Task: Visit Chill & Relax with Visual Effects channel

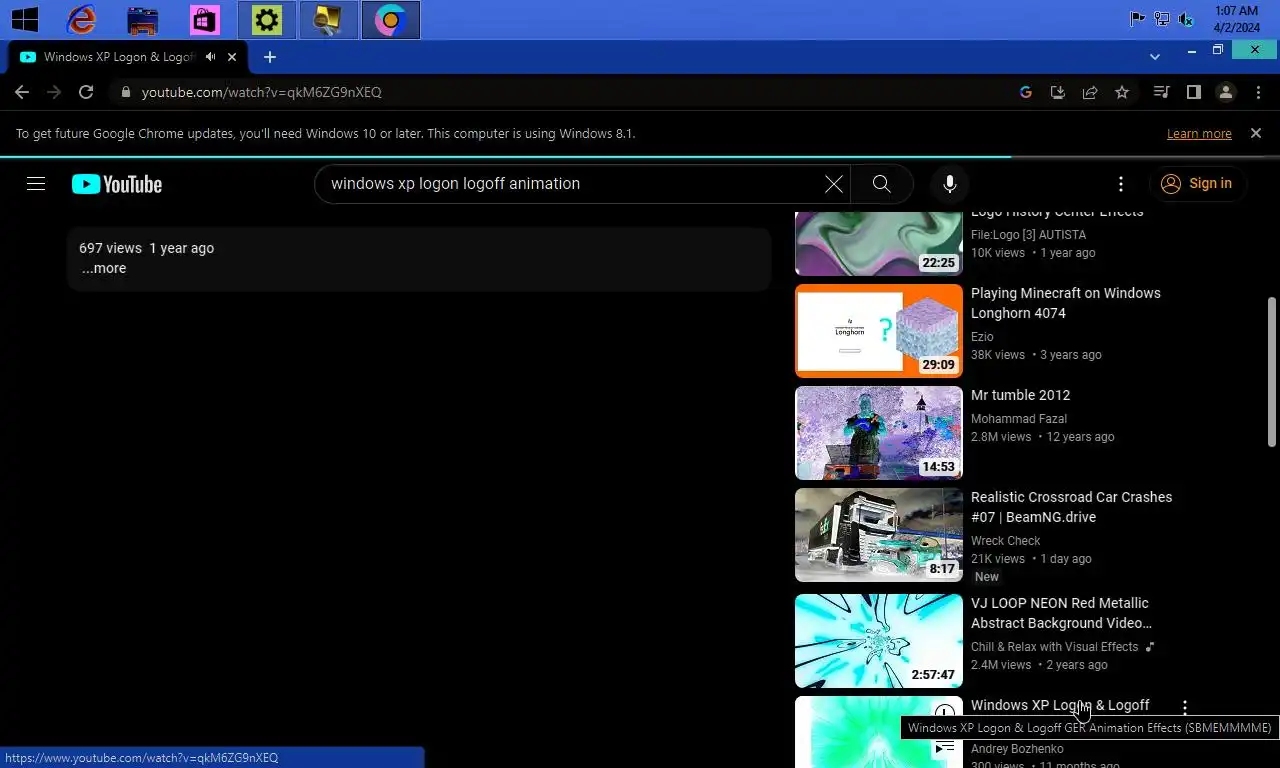Action: [x=1055, y=647]
